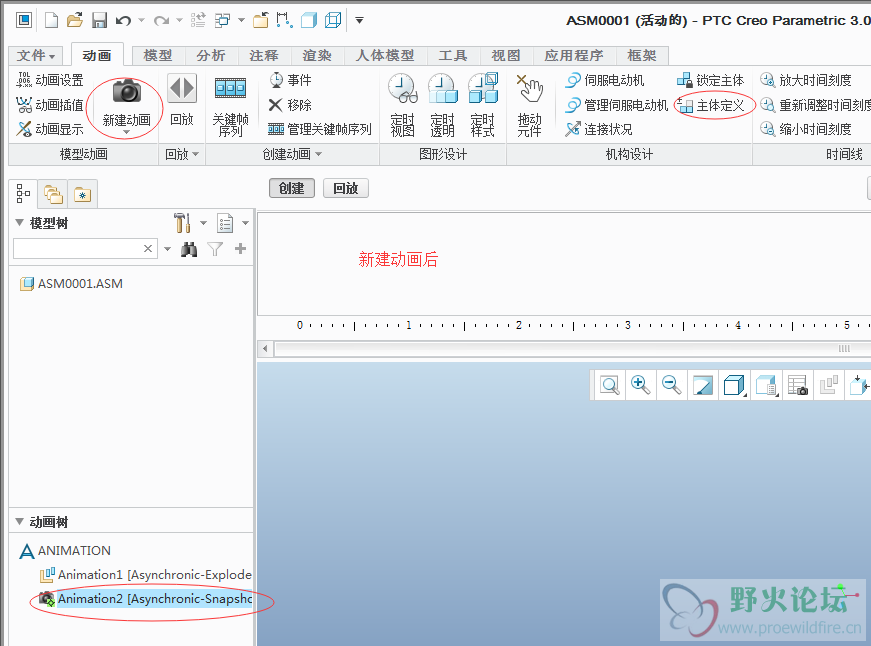Click the New file icon
The image size is (871, 646).
pos(51,21)
